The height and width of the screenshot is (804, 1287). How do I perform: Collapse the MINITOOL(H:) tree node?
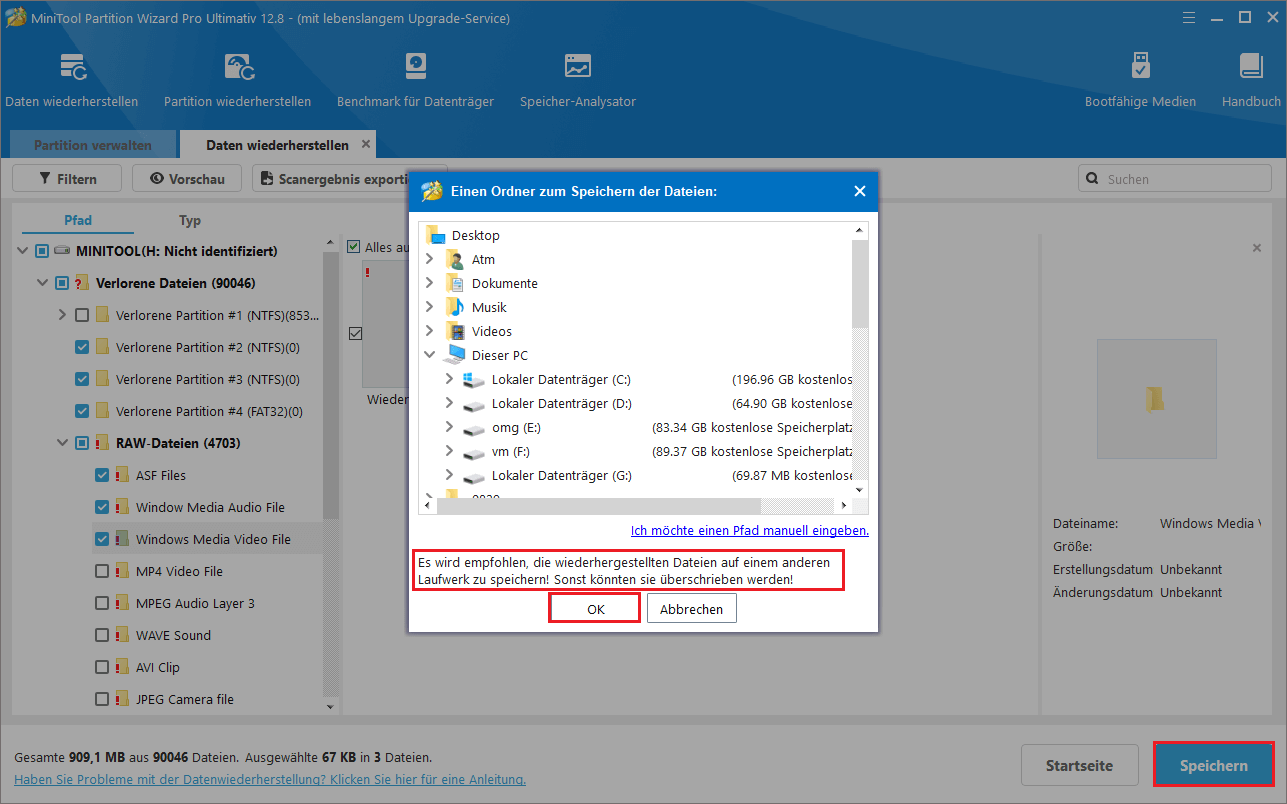(23, 251)
